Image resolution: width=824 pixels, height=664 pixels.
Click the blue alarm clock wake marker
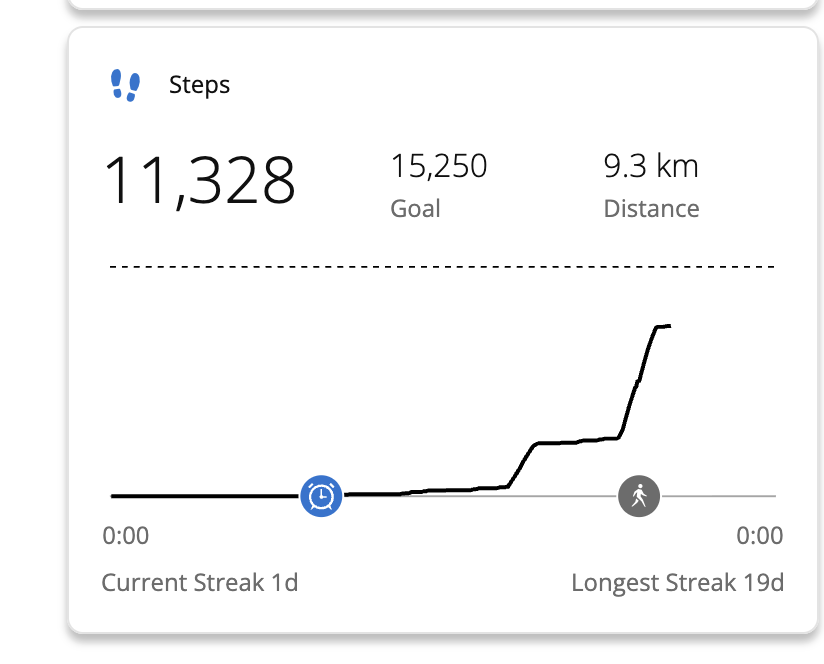(321, 495)
